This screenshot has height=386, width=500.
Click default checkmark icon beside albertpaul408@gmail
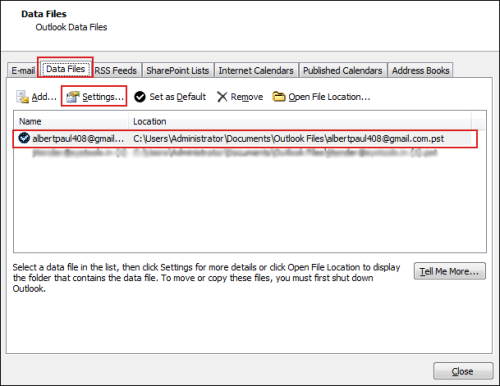[x=24, y=138]
